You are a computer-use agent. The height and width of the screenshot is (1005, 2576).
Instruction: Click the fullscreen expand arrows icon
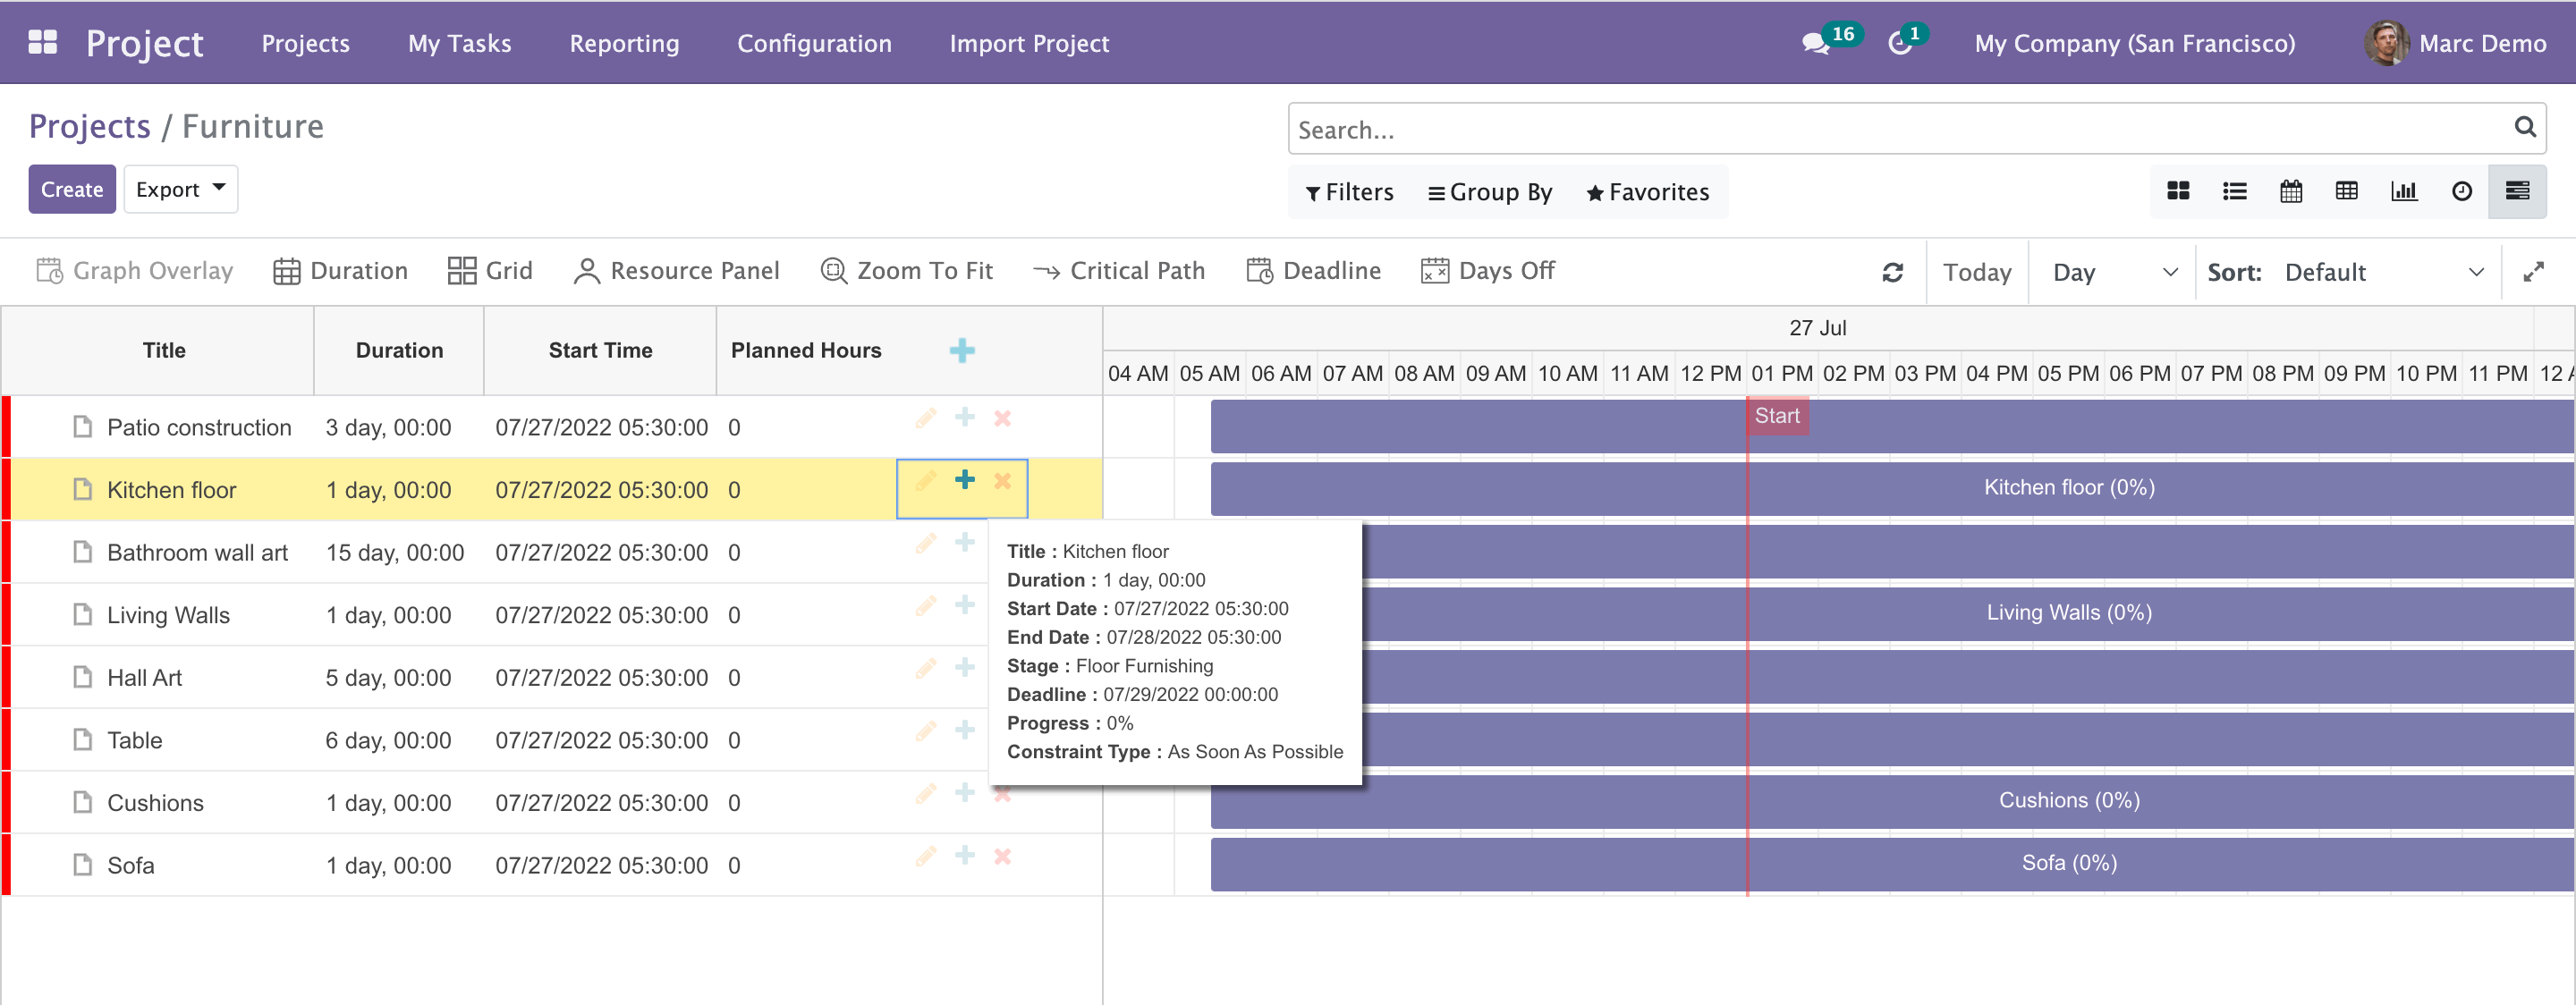(2532, 272)
